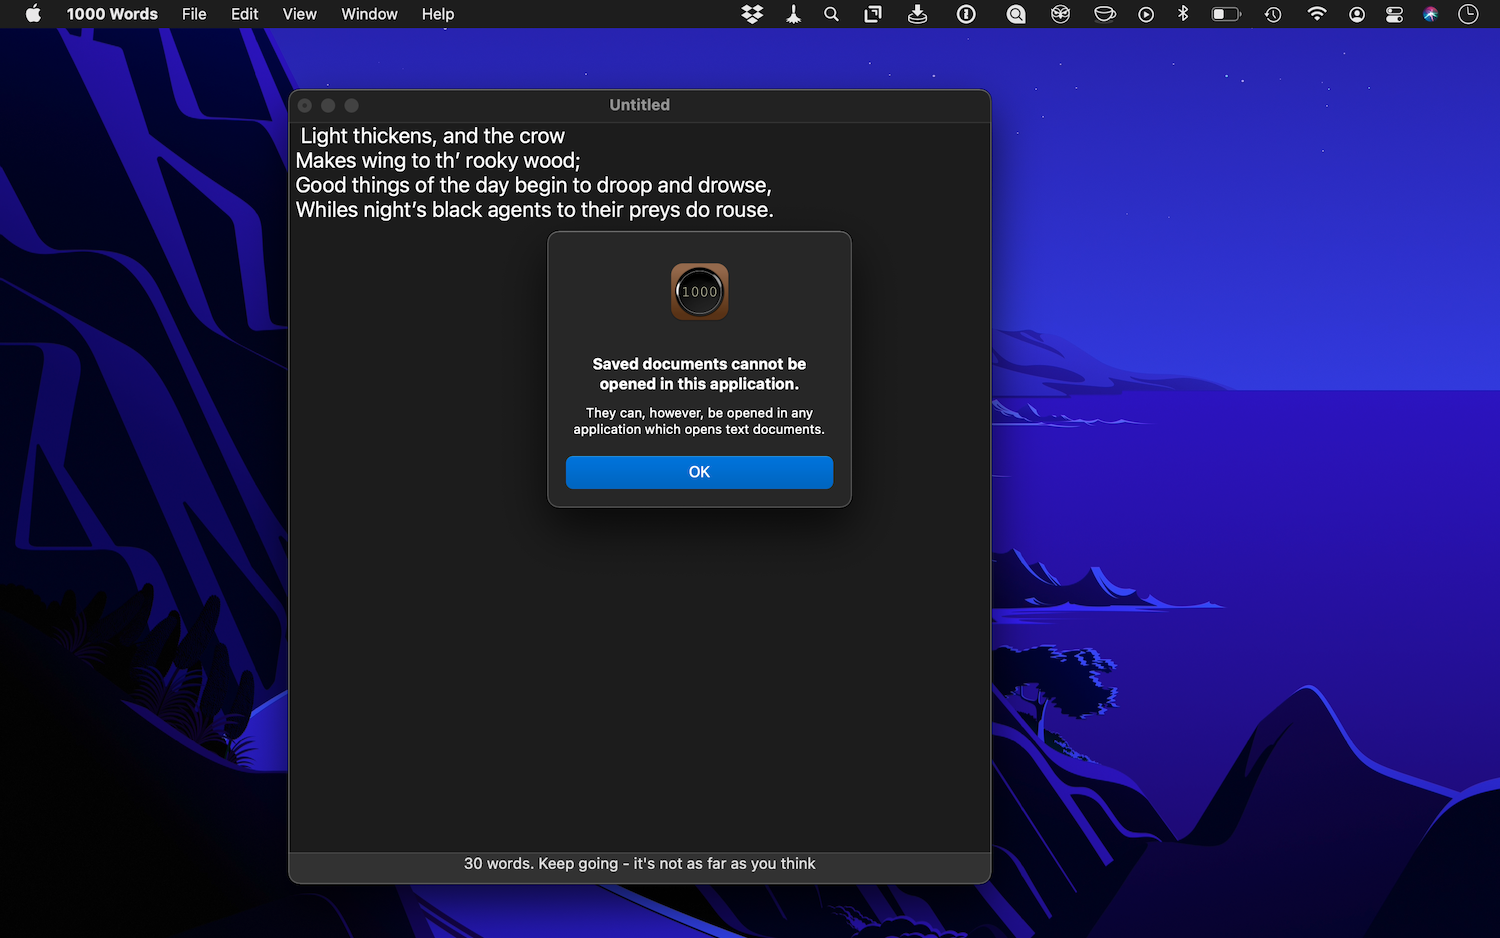This screenshot has width=1500, height=938.
Task: Click the owl face menu bar icon
Action: click(1060, 14)
